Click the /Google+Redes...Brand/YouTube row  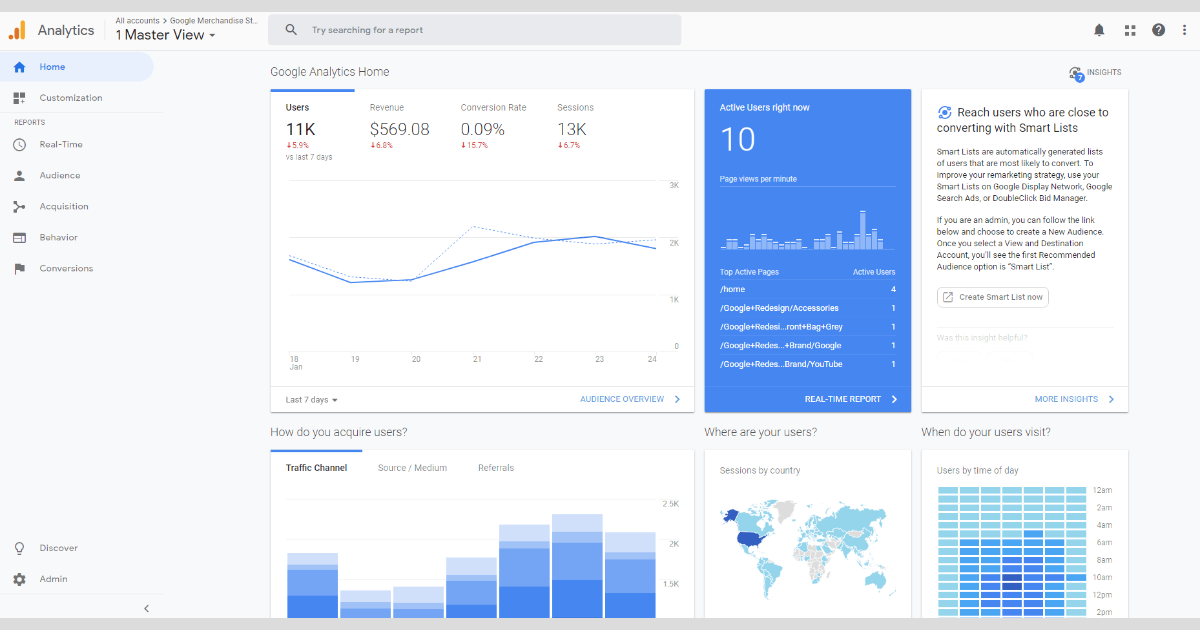coord(808,365)
